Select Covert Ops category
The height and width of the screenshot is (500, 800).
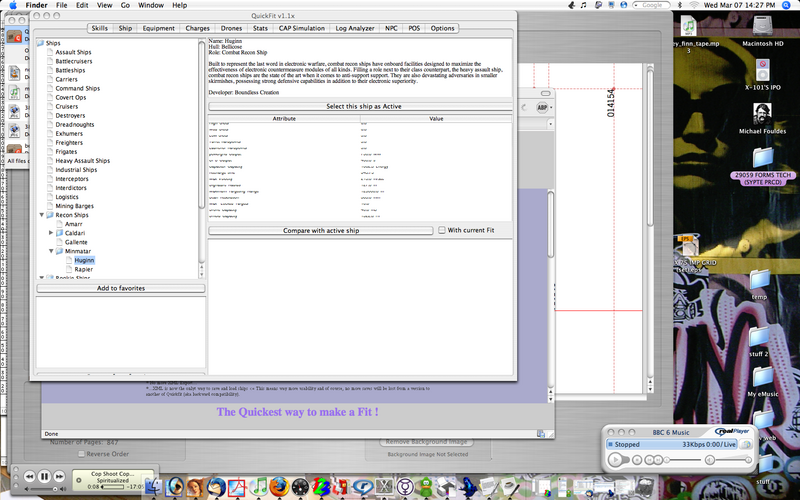pos(71,97)
